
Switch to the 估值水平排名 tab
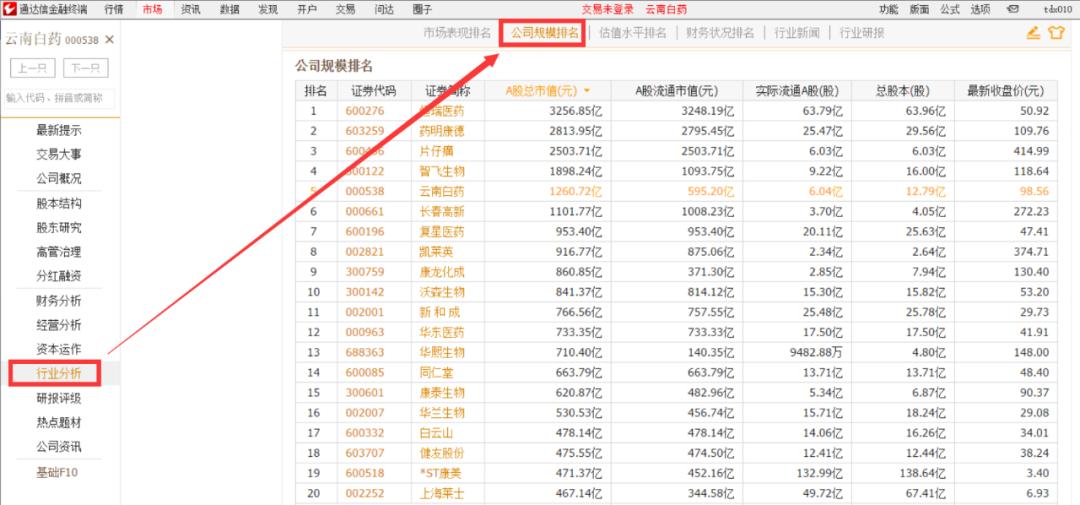[x=632, y=33]
